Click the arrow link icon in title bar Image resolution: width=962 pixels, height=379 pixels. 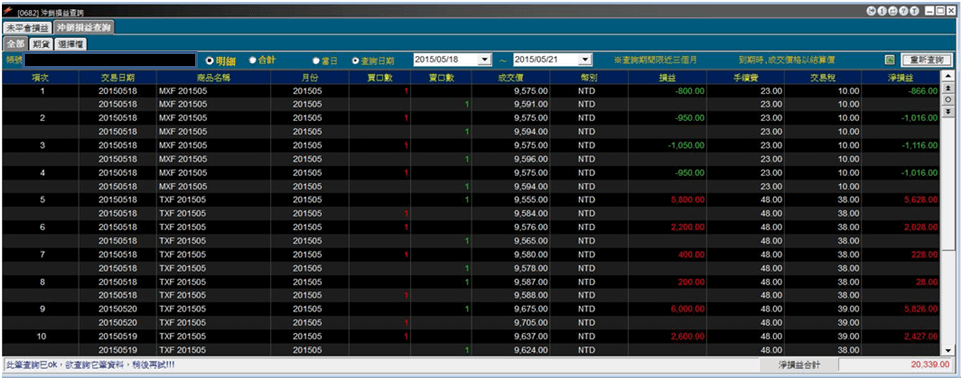[x=871, y=11]
